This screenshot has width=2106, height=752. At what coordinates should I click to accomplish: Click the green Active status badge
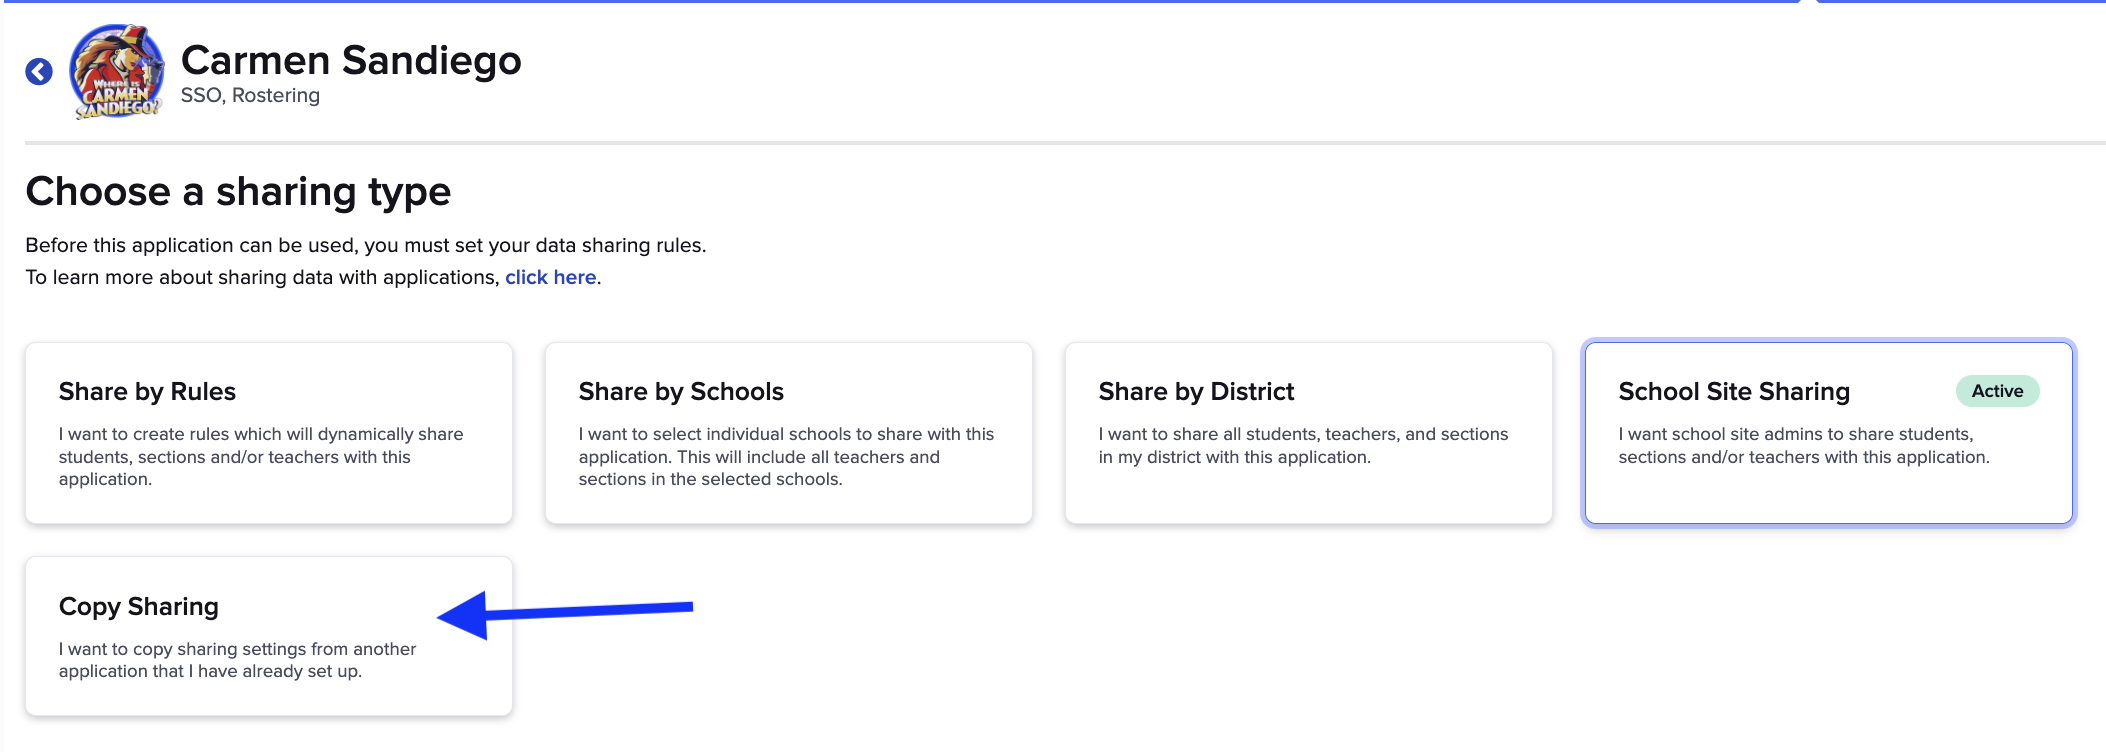click(1997, 391)
